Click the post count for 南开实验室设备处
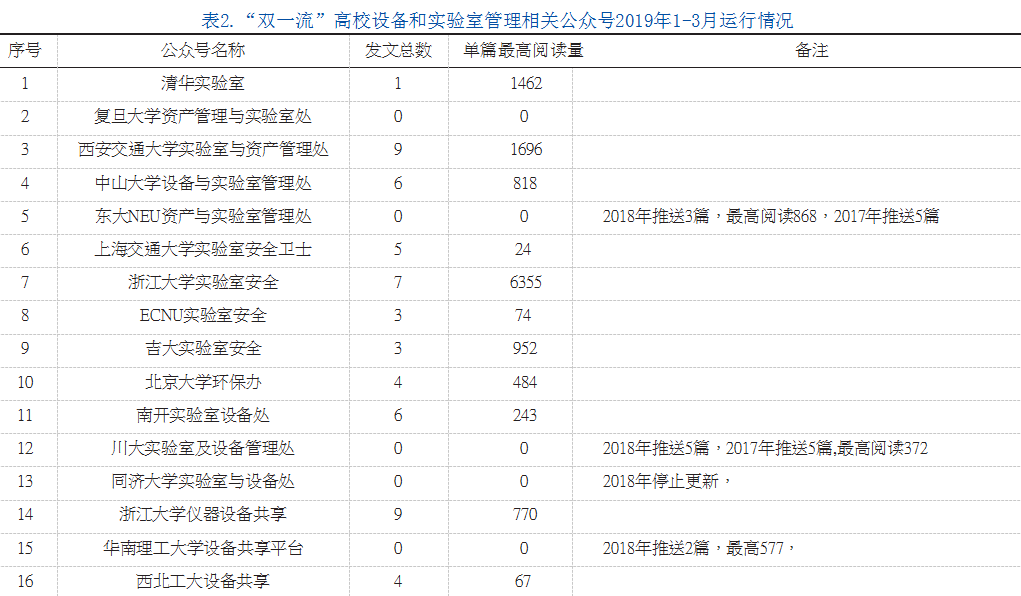Viewport: 1021px width, 596px height. [x=398, y=415]
